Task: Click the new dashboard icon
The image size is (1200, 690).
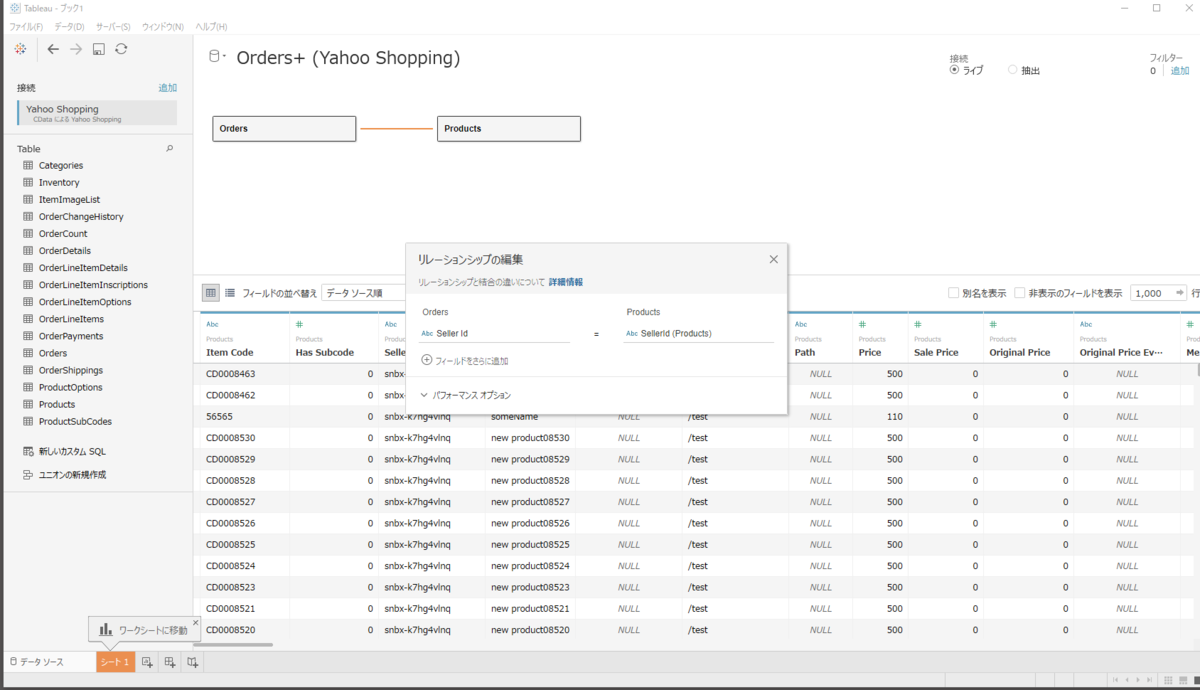Action: pos(170,662)
